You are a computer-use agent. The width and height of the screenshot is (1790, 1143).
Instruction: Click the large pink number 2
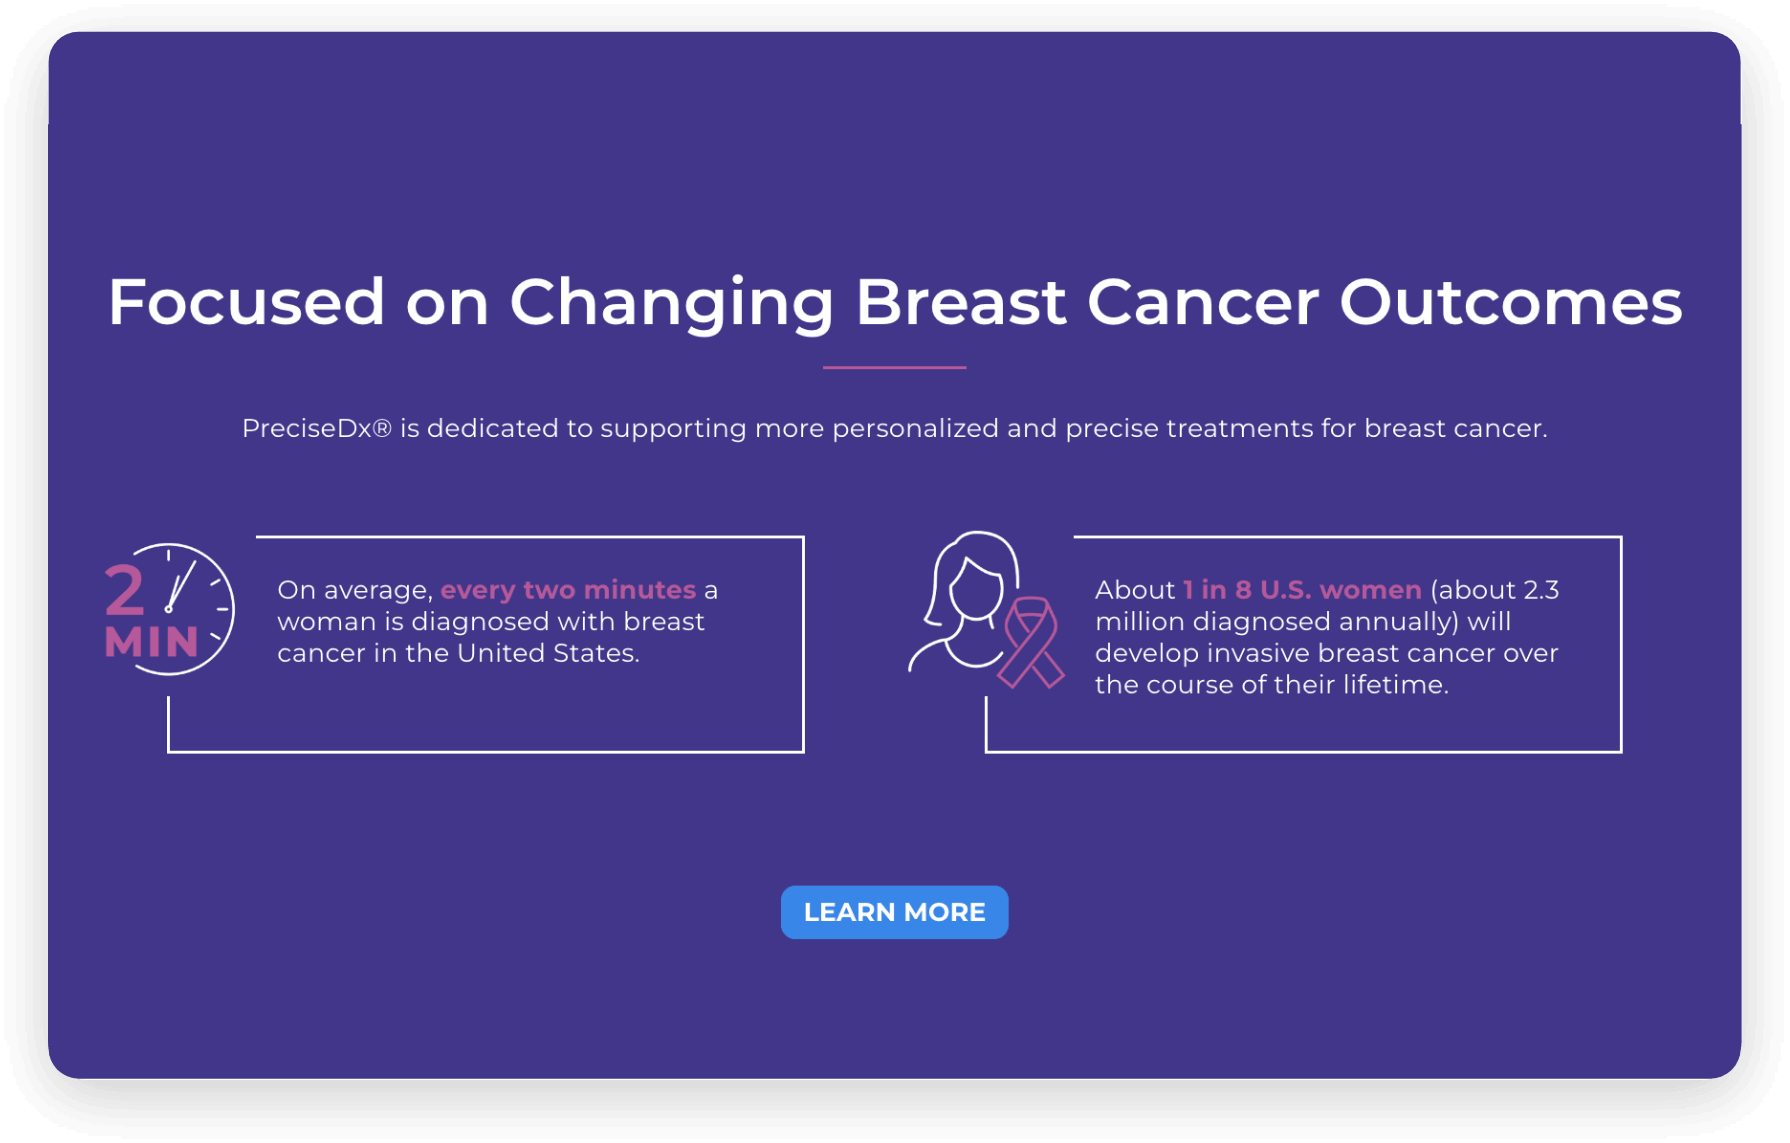[x=125, y=590]
